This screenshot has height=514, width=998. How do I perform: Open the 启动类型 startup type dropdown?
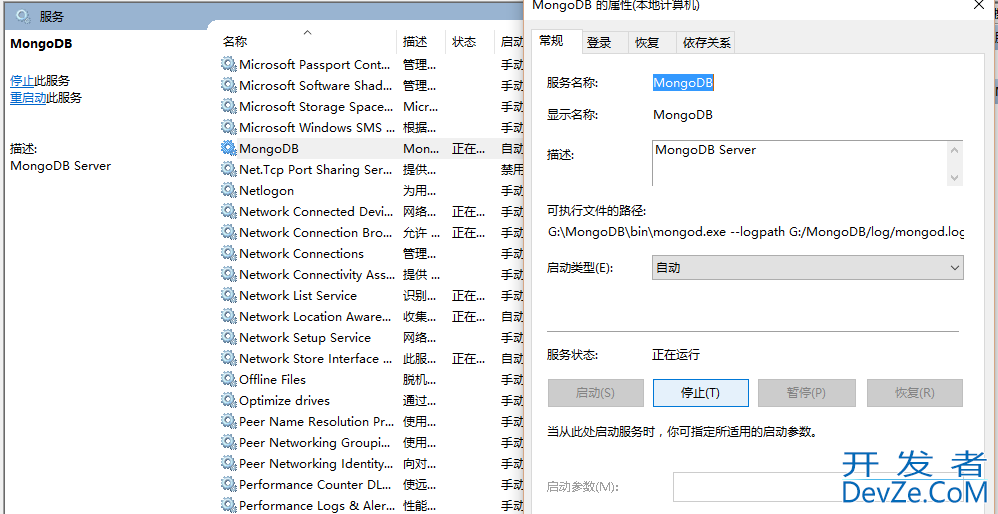[x=808, y=268]
